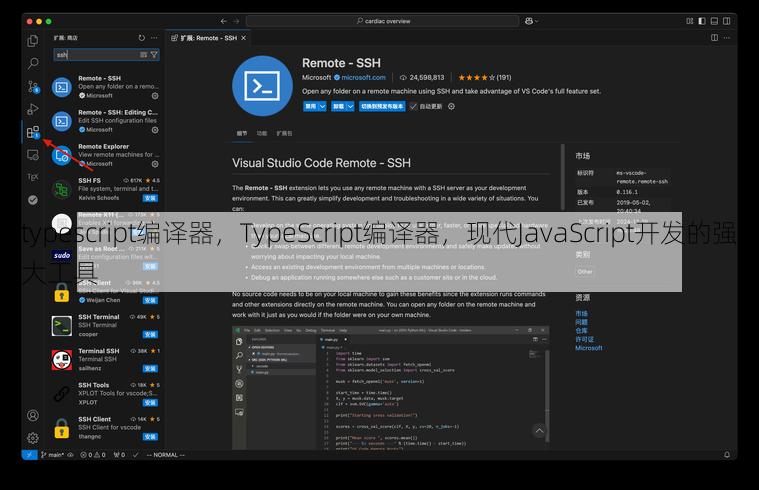This screenshot has width=759, height=490.
Task: Toggle the auto update checkbox
Action: 413,107
